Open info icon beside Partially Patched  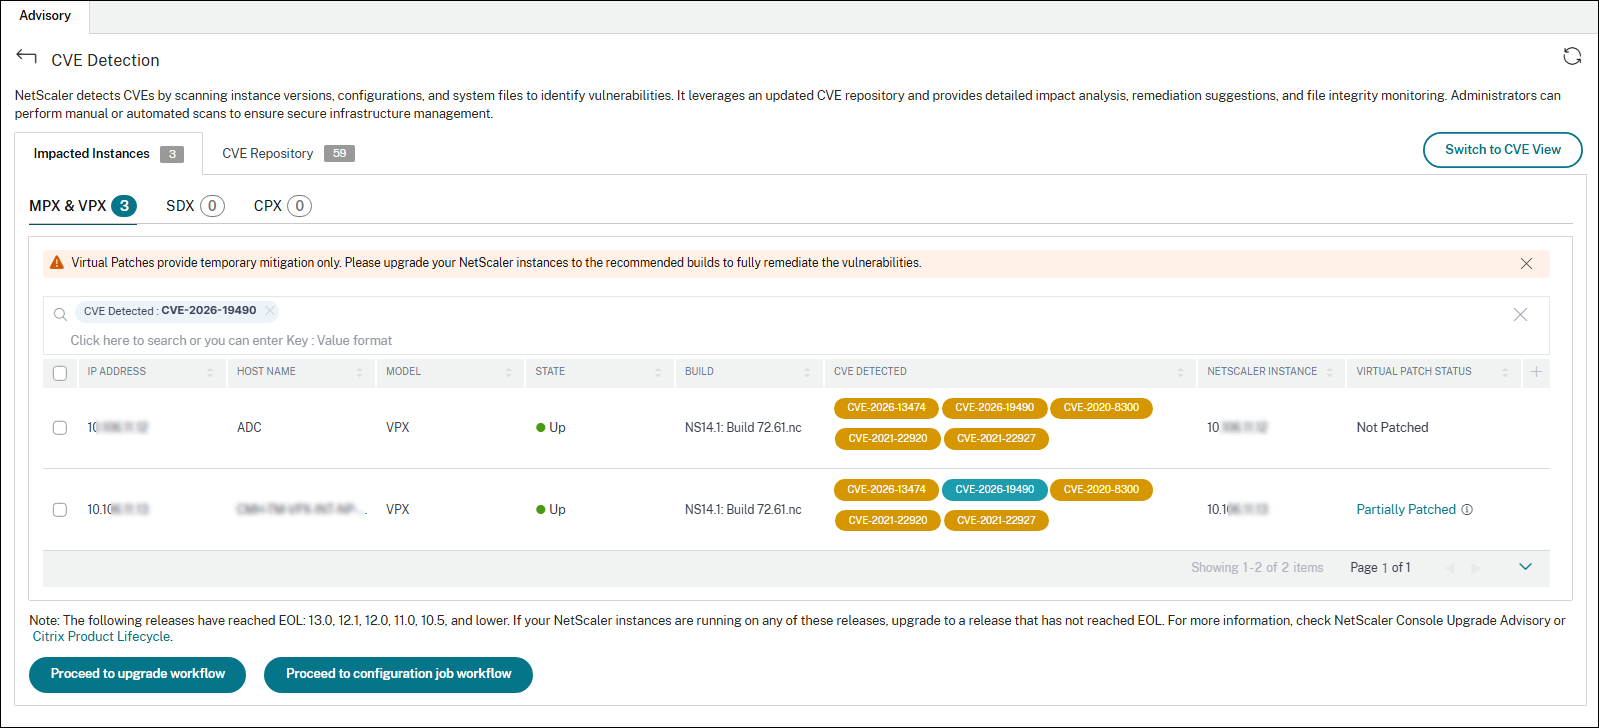[1467, 509]
